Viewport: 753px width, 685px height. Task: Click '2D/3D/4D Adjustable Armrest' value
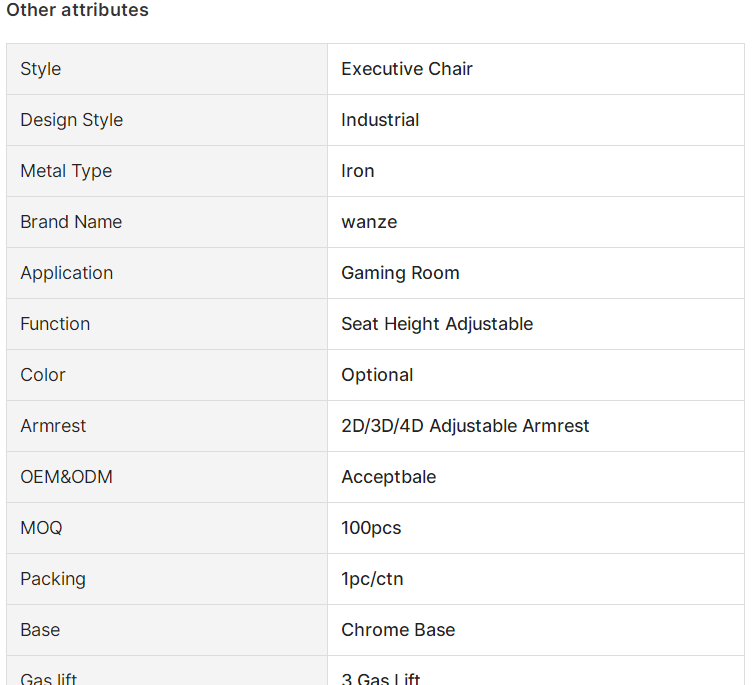click(465, 426)
